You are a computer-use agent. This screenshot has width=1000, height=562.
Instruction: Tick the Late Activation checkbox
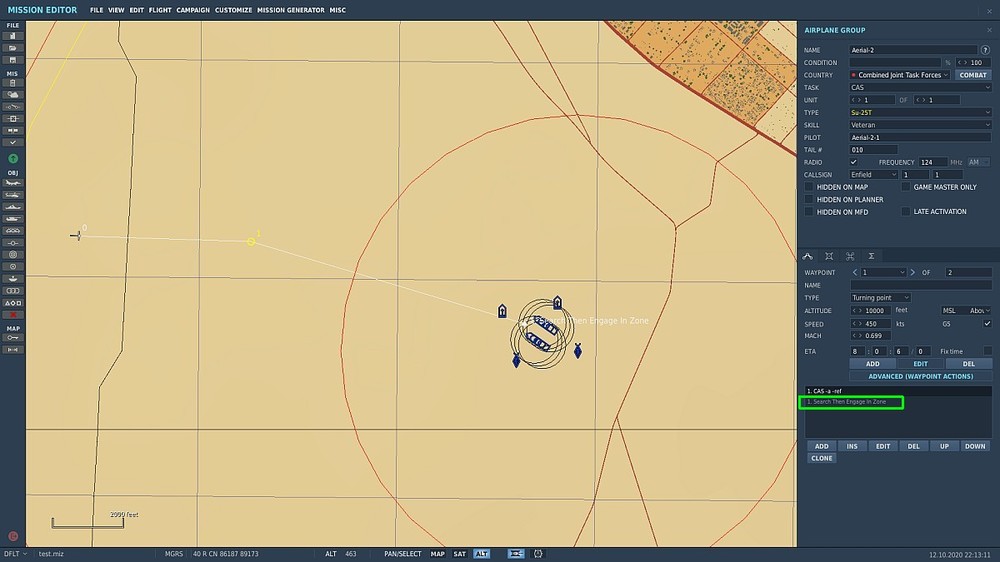[x=906, y=211]
